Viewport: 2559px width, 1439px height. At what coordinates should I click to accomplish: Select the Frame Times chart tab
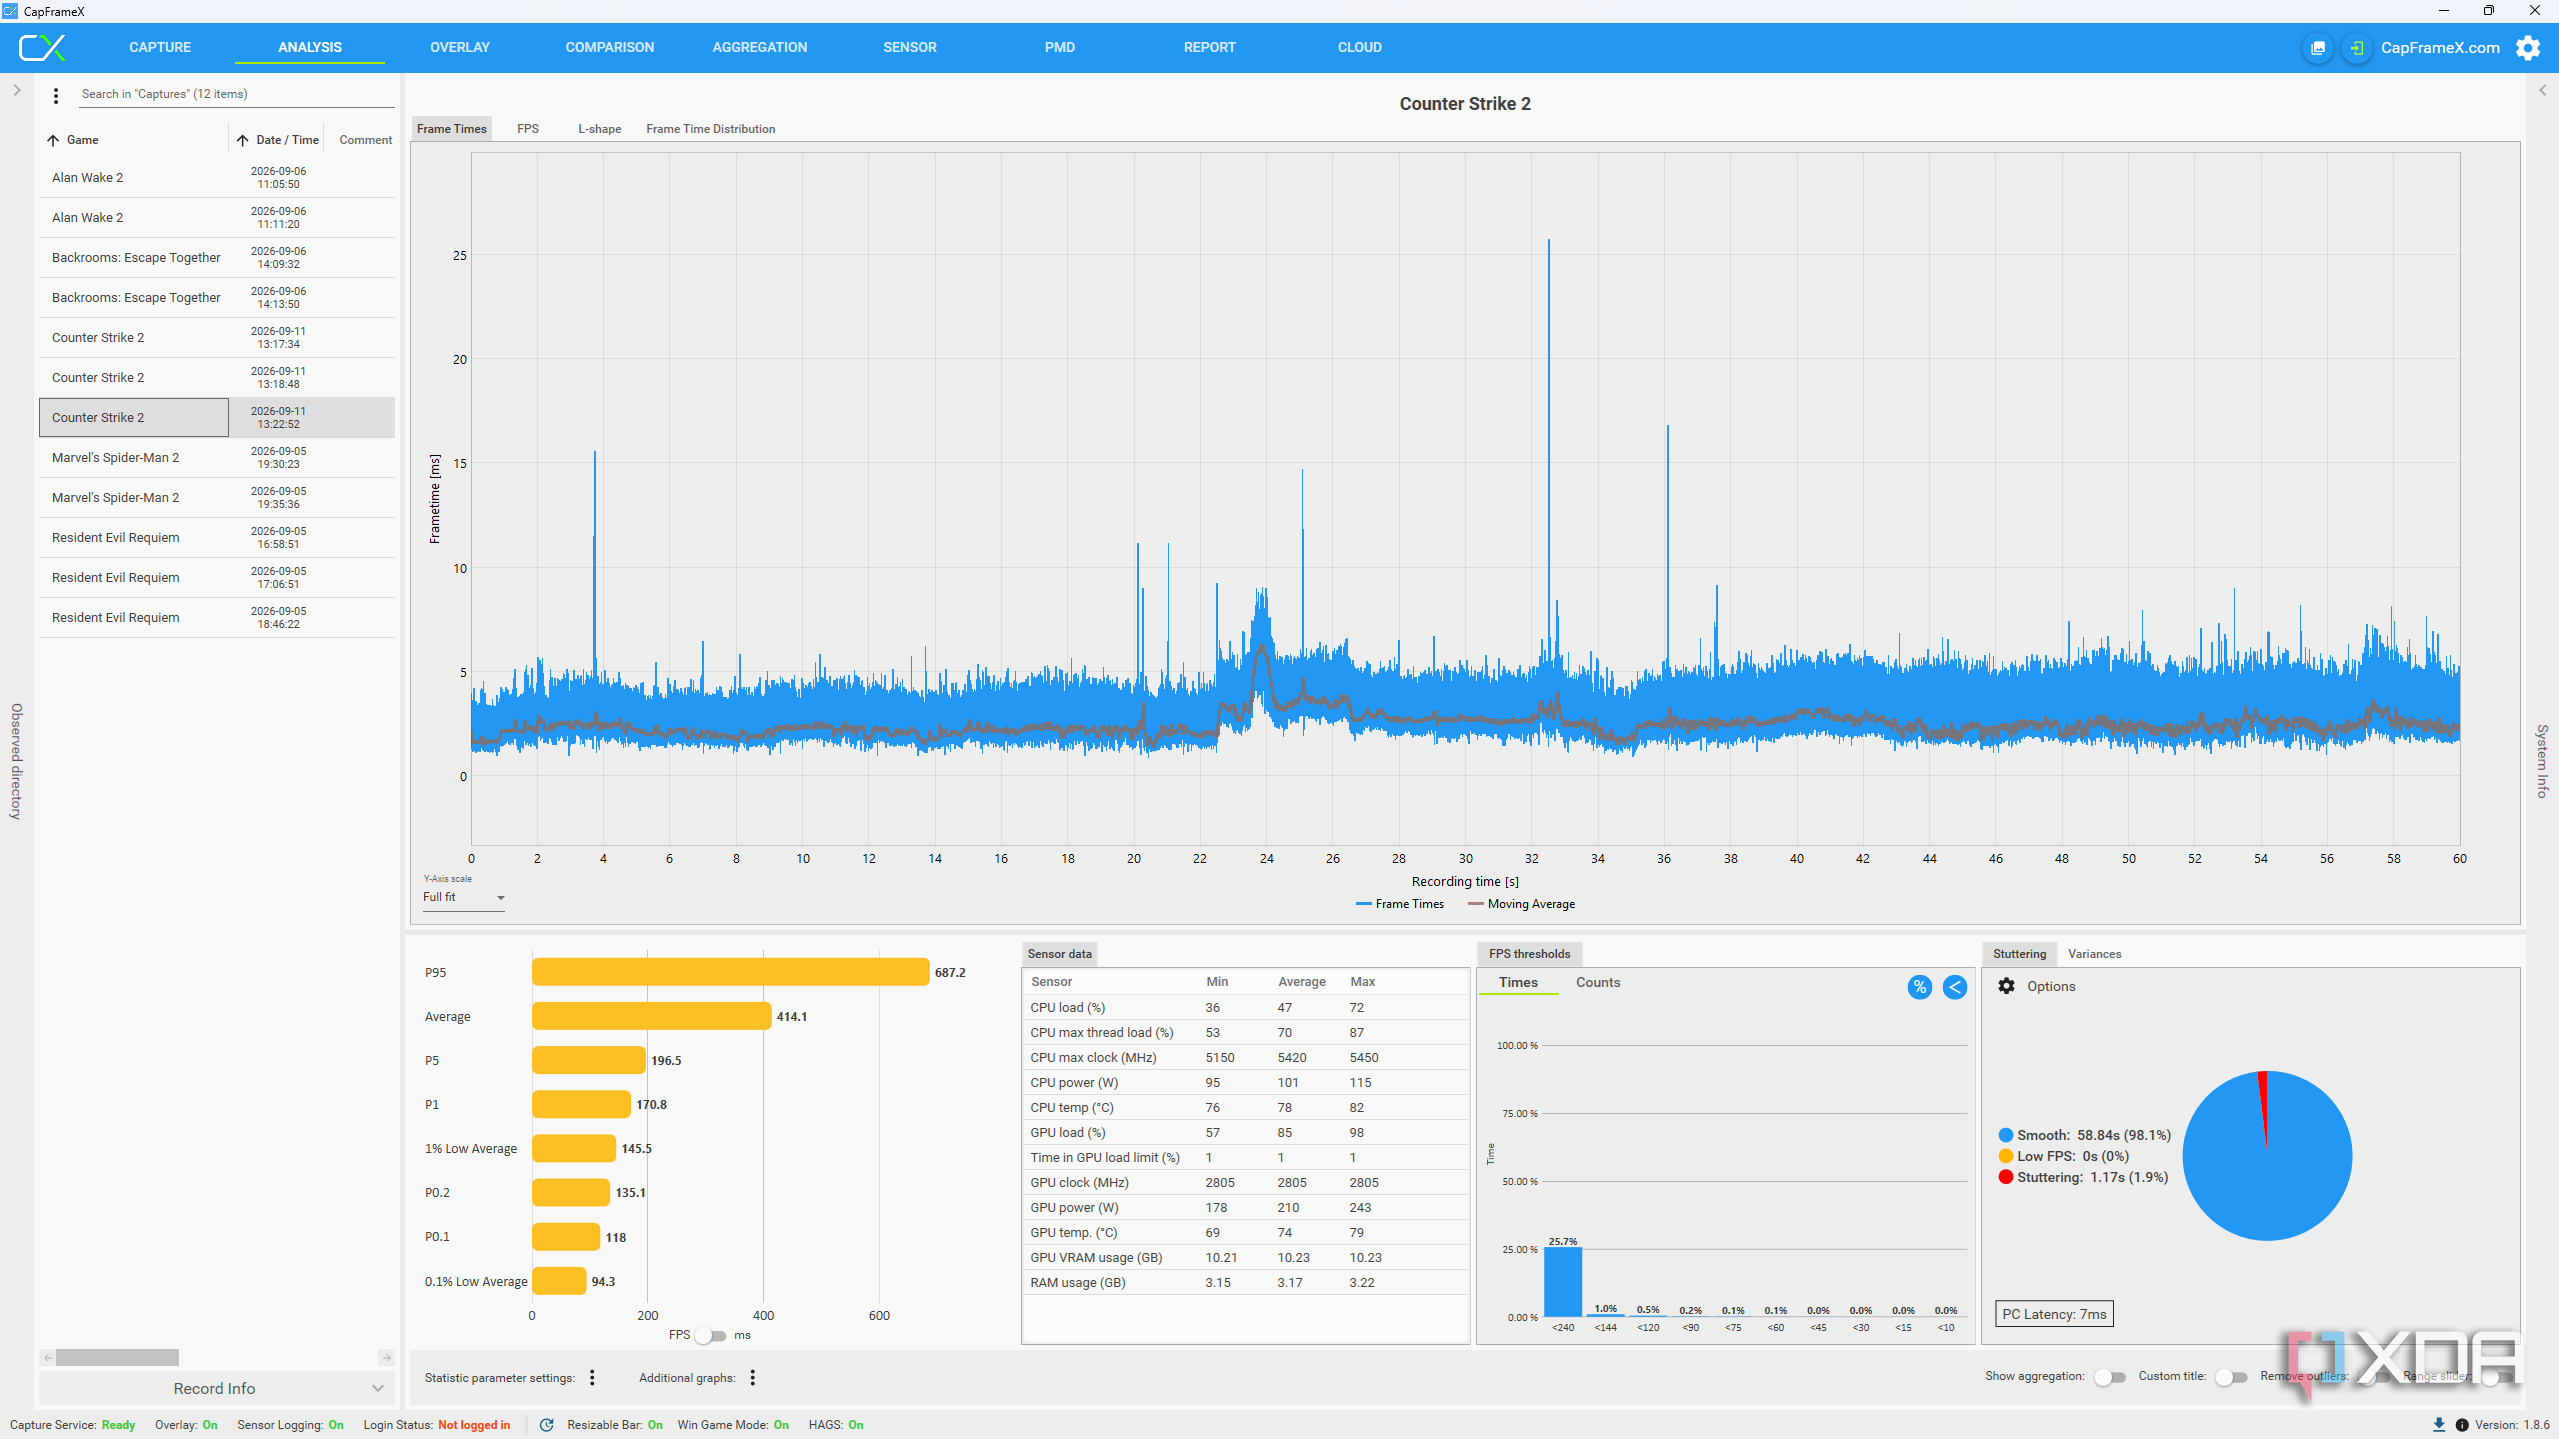click(452, 129)
